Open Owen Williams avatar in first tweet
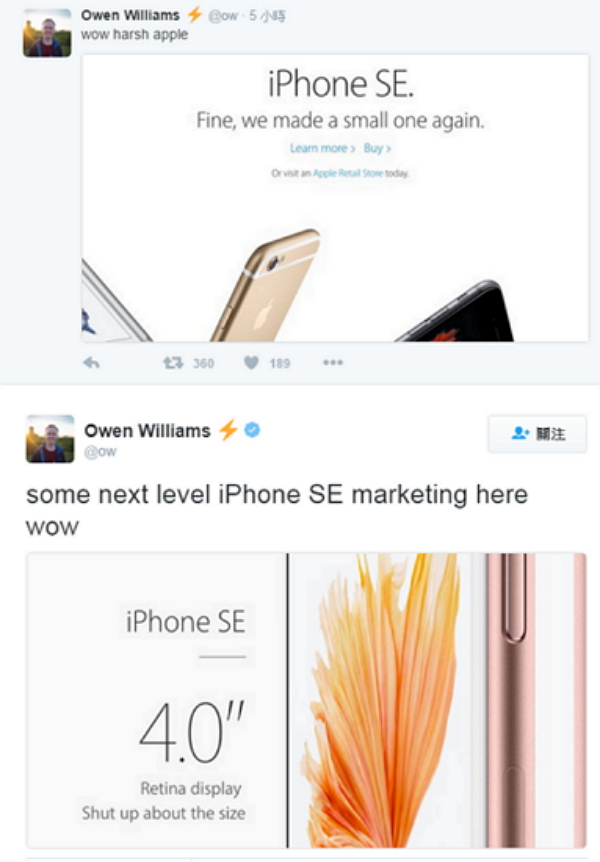The height and width of the screenshot is (862, 600). coord(47,34)
